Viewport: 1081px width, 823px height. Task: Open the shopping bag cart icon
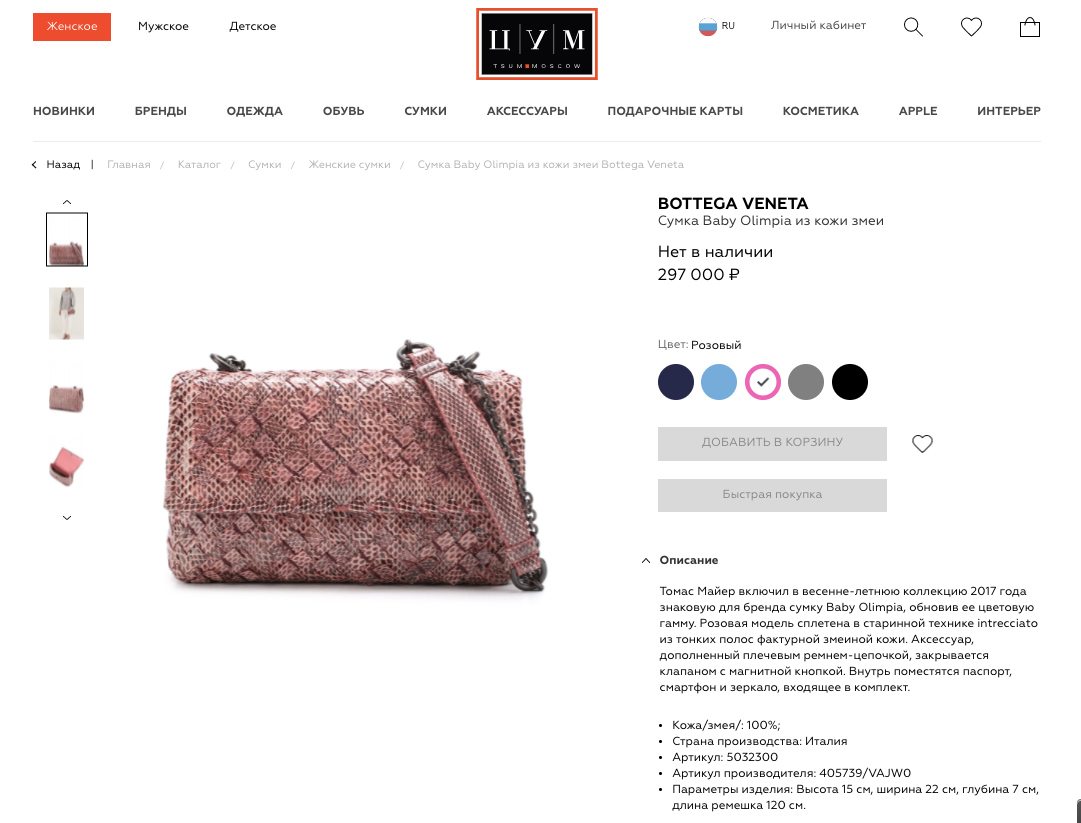1029,27
